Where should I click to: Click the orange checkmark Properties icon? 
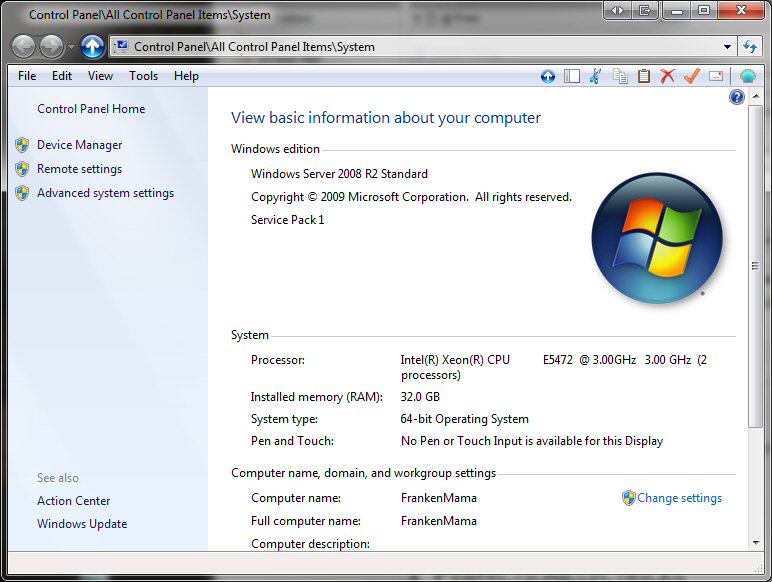(x=692, y=76)
